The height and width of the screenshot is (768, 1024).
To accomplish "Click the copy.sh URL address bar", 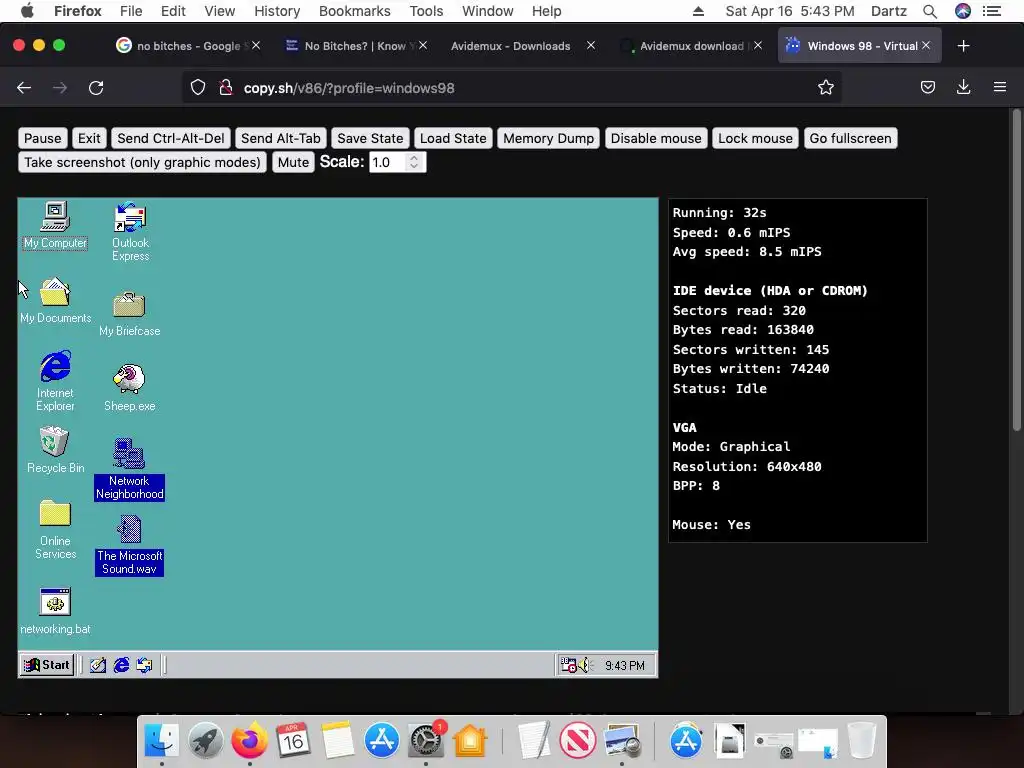I will click(x=511, y=88).
